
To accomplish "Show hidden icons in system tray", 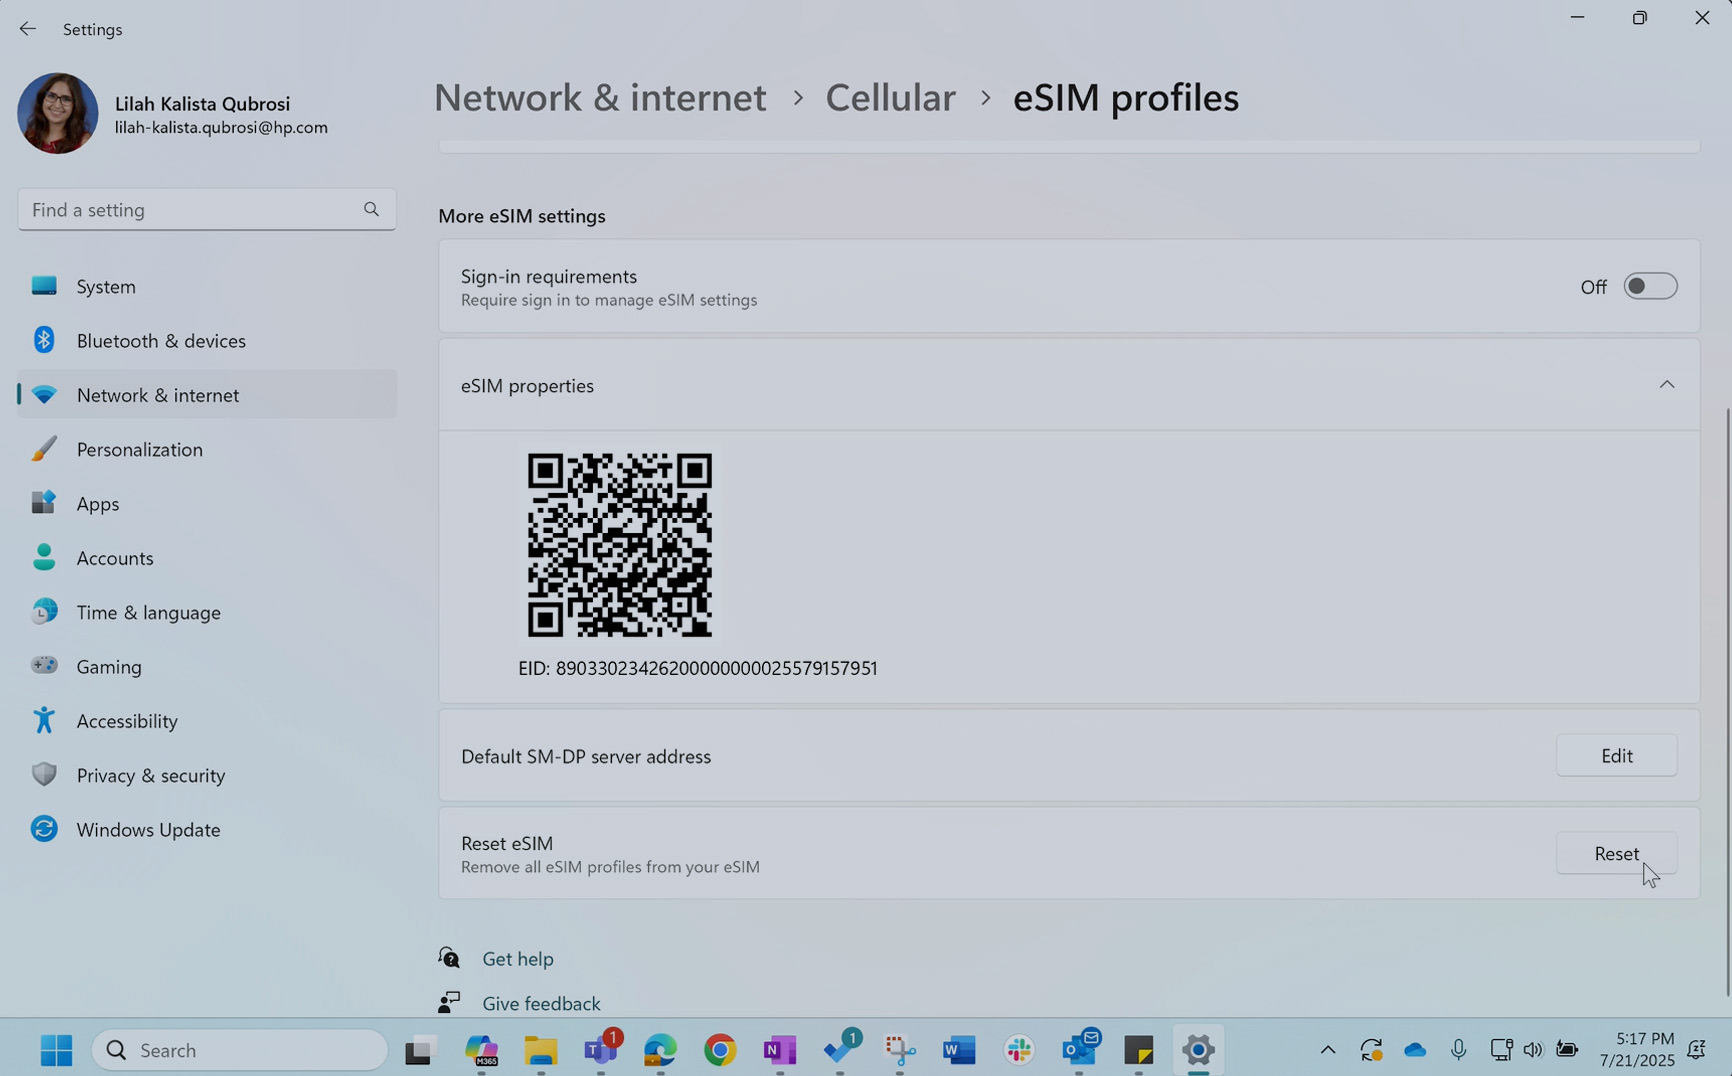I will 1327,1050.
